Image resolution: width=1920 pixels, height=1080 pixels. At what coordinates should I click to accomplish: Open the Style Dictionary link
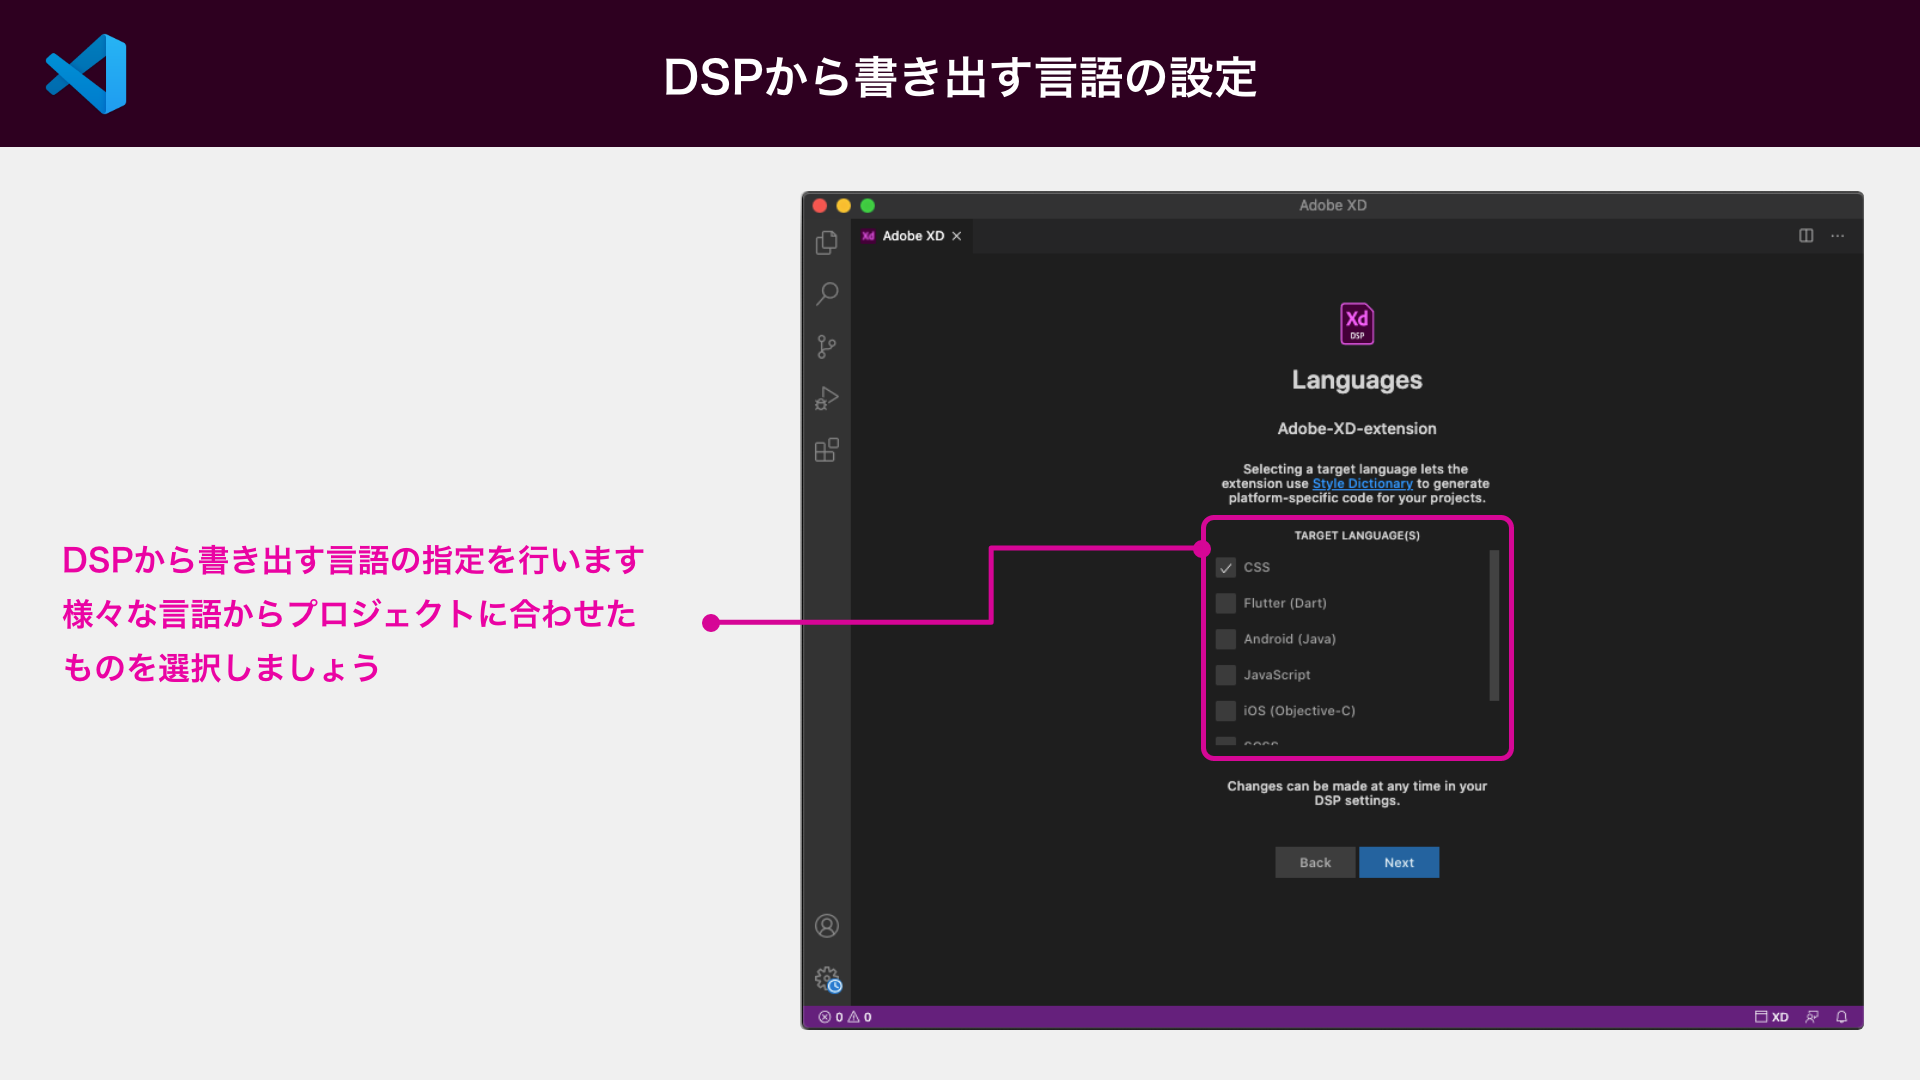click(1362, 484)
